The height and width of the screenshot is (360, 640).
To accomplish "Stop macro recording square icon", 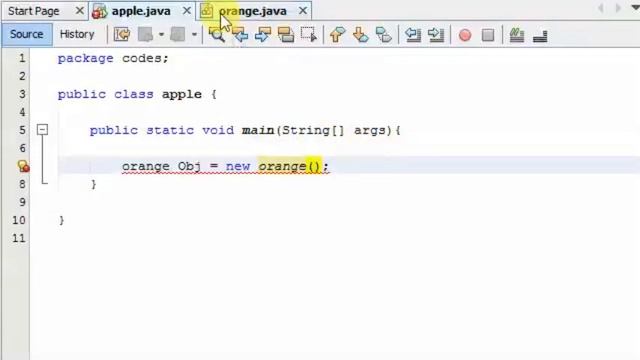I will point(488,35).
